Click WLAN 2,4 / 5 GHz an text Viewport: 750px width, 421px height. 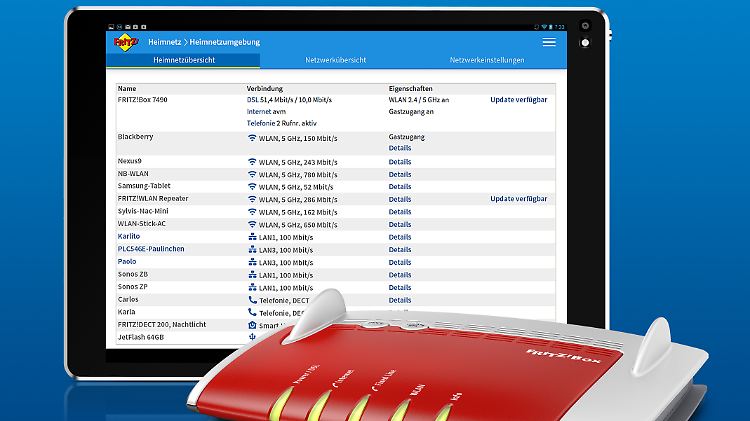coord(419,100)
